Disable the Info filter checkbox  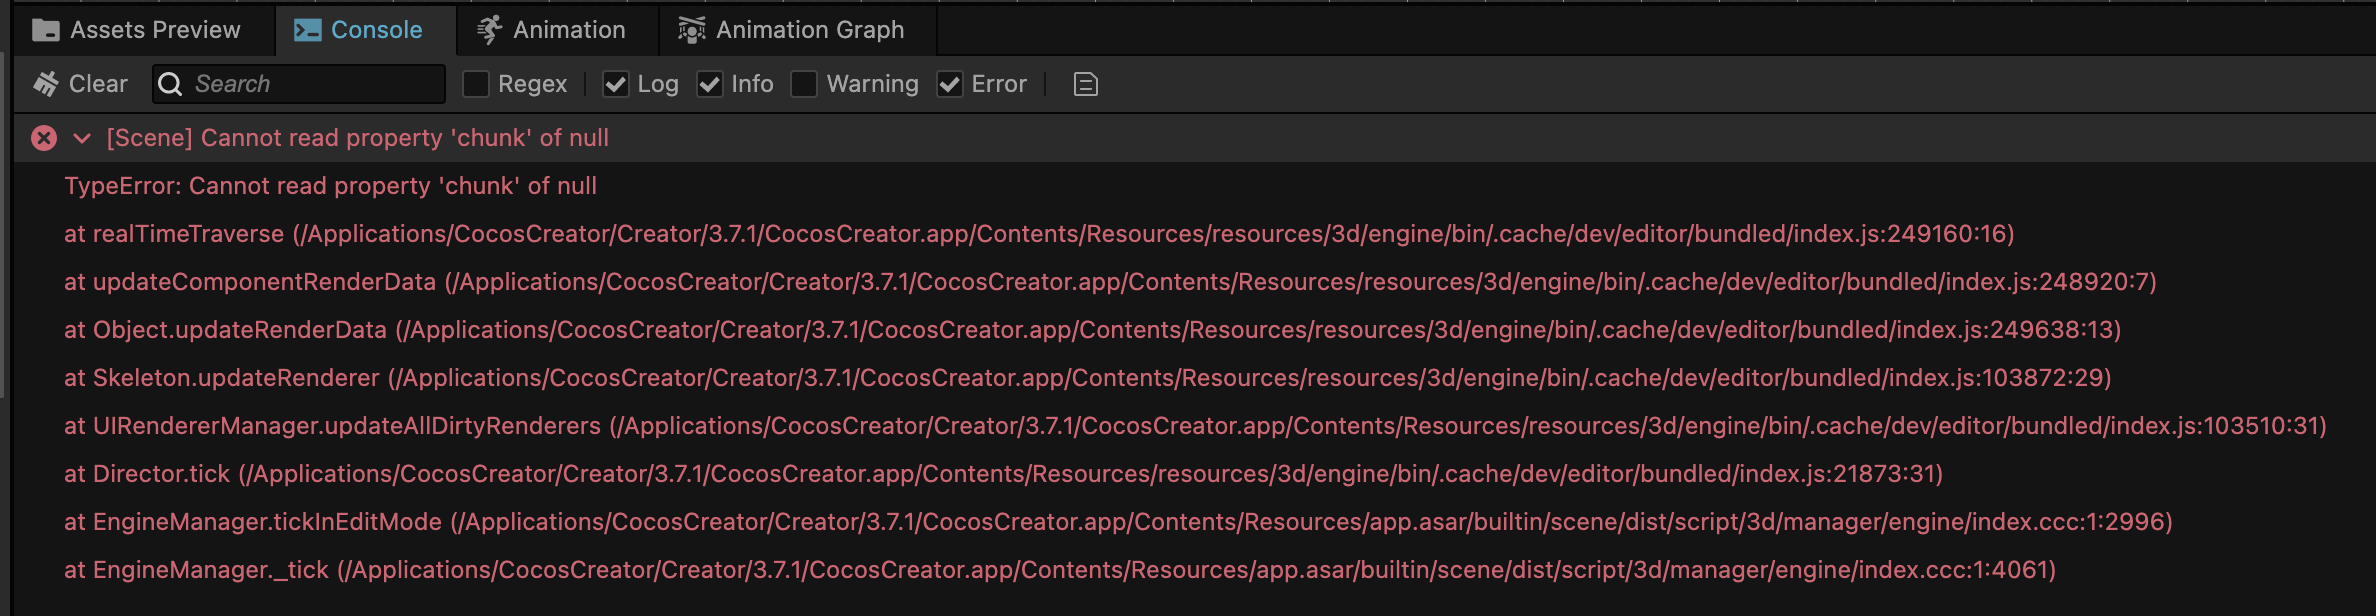[710, 84]
